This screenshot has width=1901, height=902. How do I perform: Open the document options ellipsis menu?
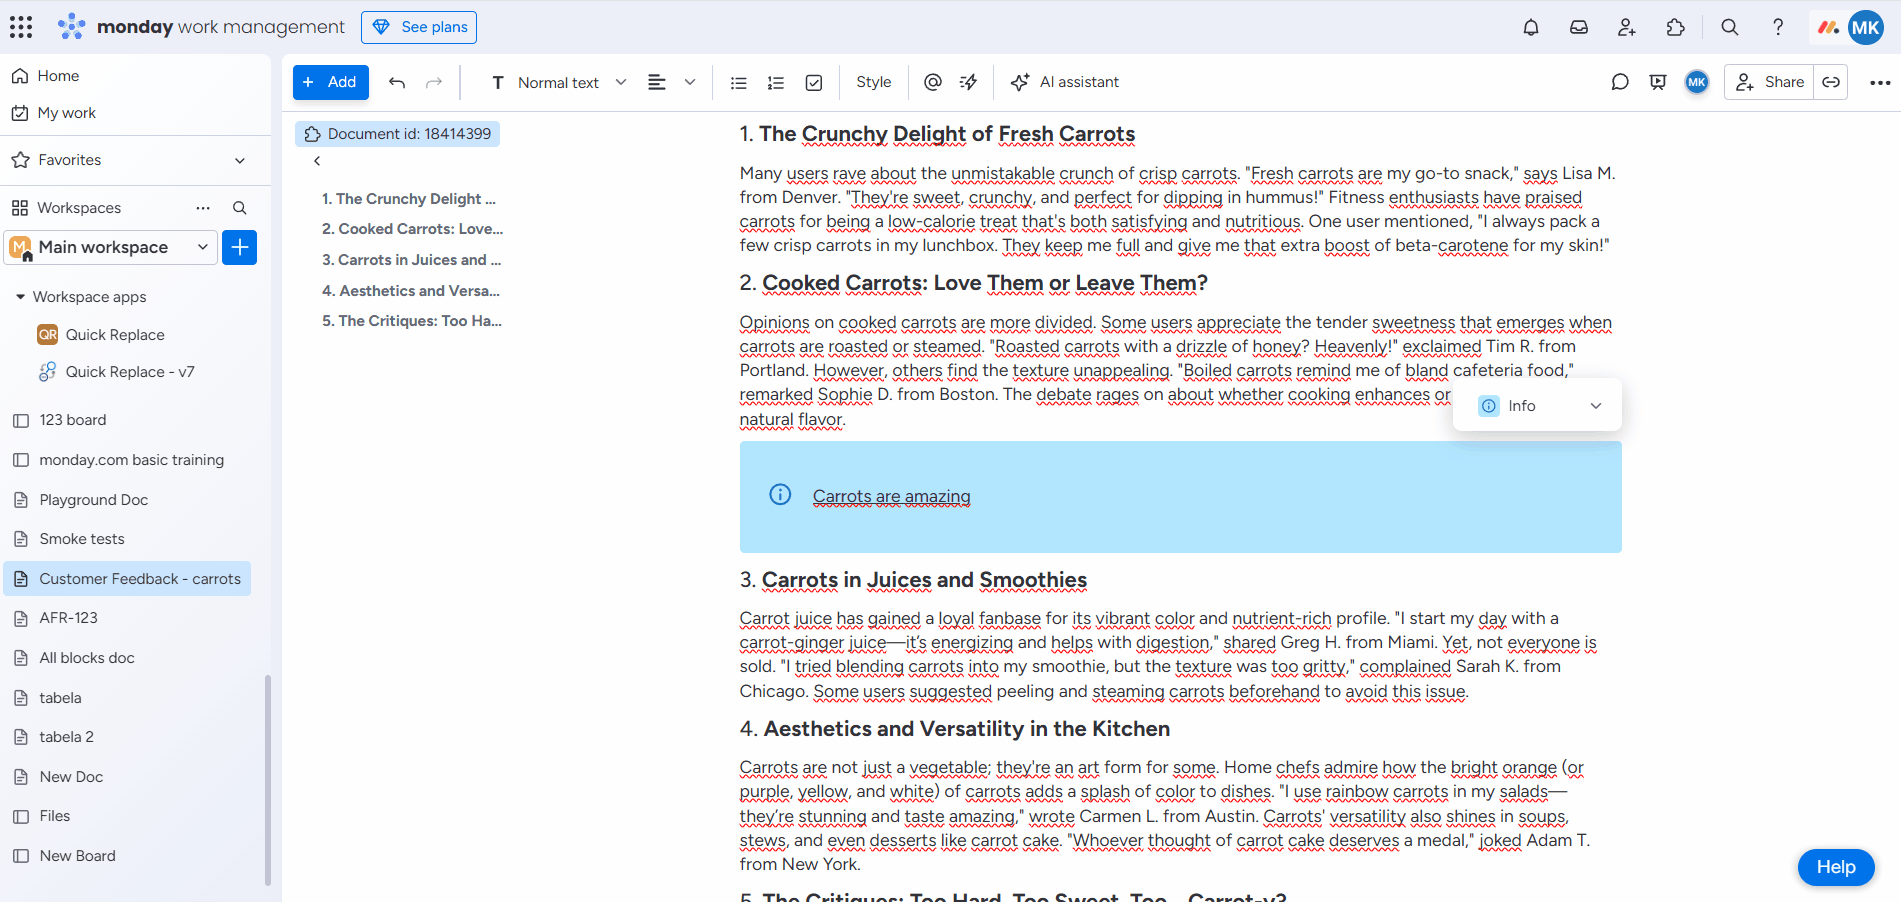pyautogui.click(x=1880, y=82)
